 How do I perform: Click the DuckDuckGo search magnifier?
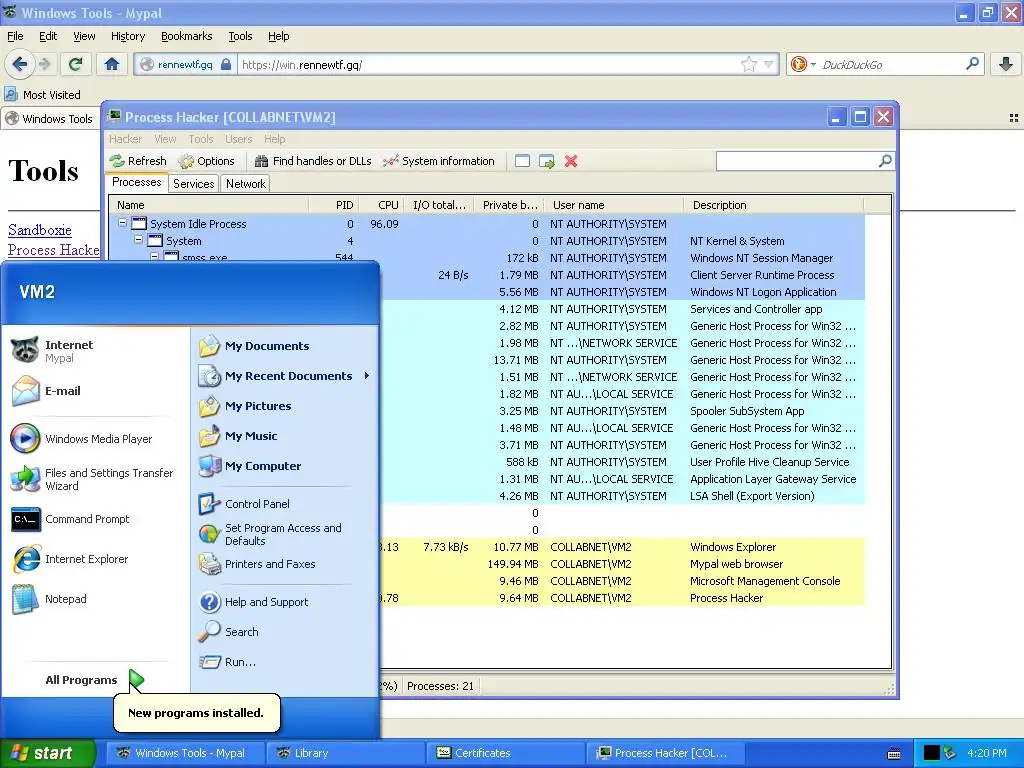(x=972, y=64)
